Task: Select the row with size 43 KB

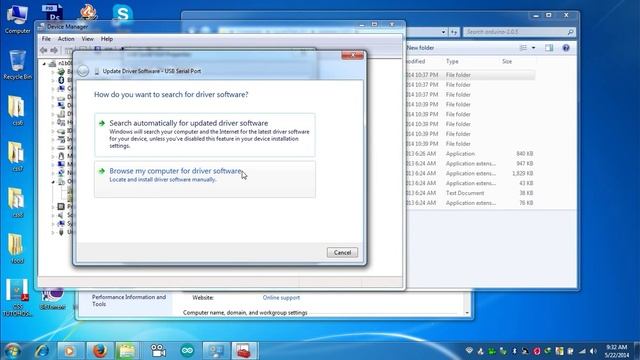Action: [470, 183]
